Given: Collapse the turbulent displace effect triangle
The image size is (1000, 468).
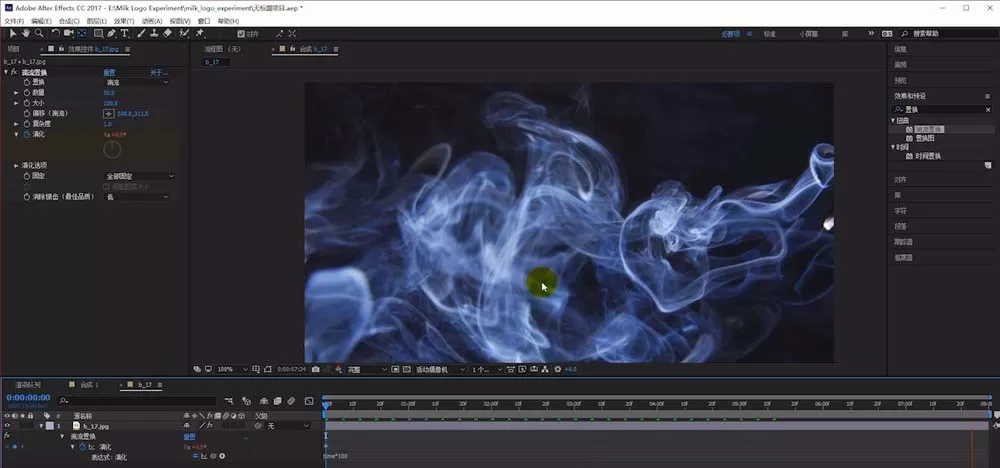Looking at the screenshot, I should 6,72.
